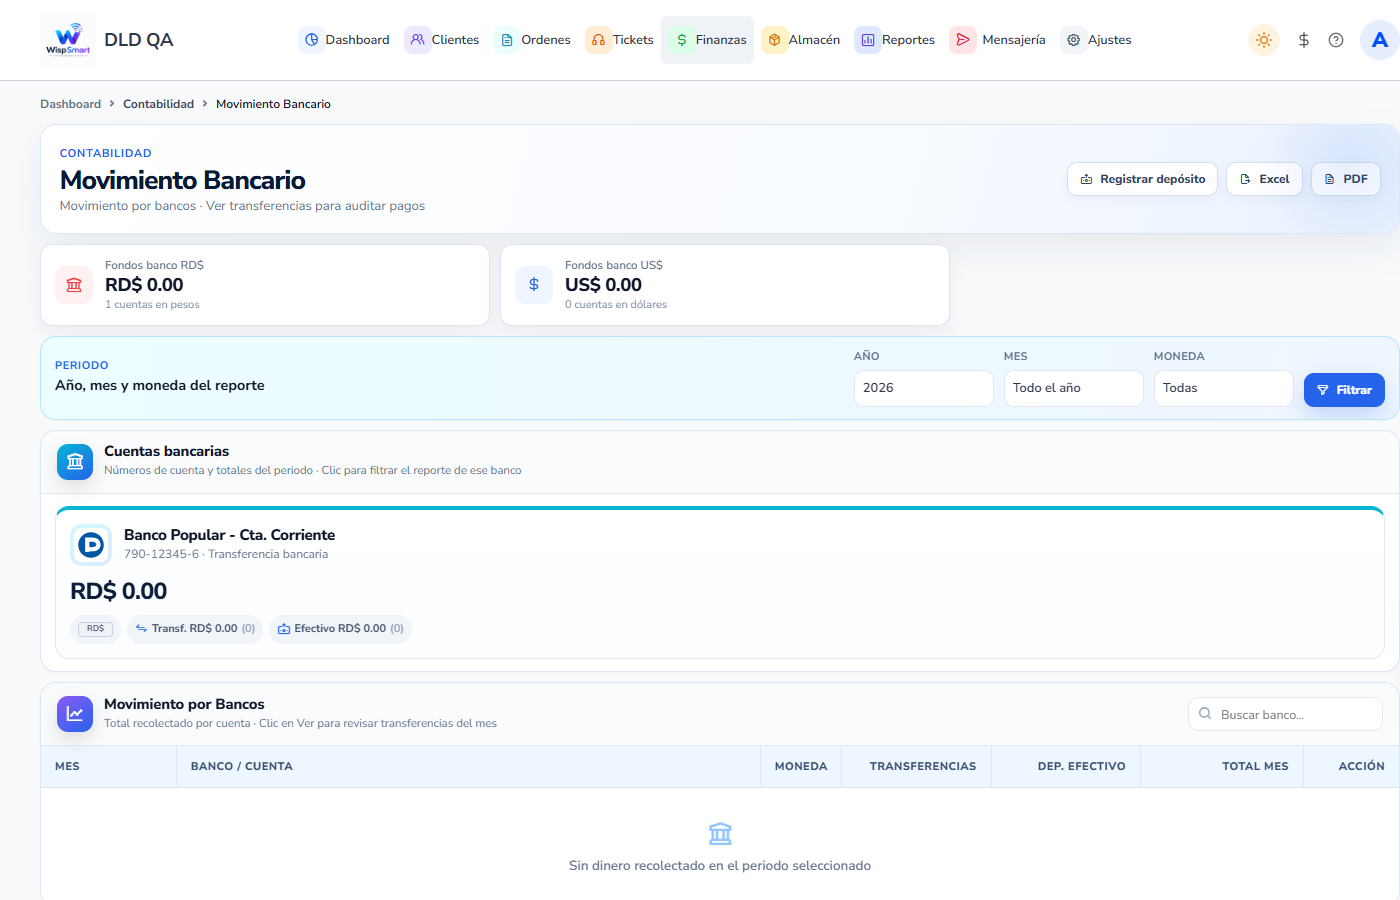Screen dimensions: 1400x900
Task: Open the Reportes menu
Action: [x=896, y=40]
